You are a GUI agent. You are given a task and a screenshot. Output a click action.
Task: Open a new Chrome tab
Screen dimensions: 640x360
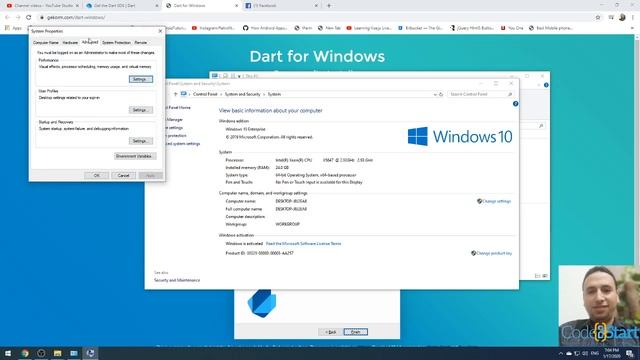click(x=329, y=6)
